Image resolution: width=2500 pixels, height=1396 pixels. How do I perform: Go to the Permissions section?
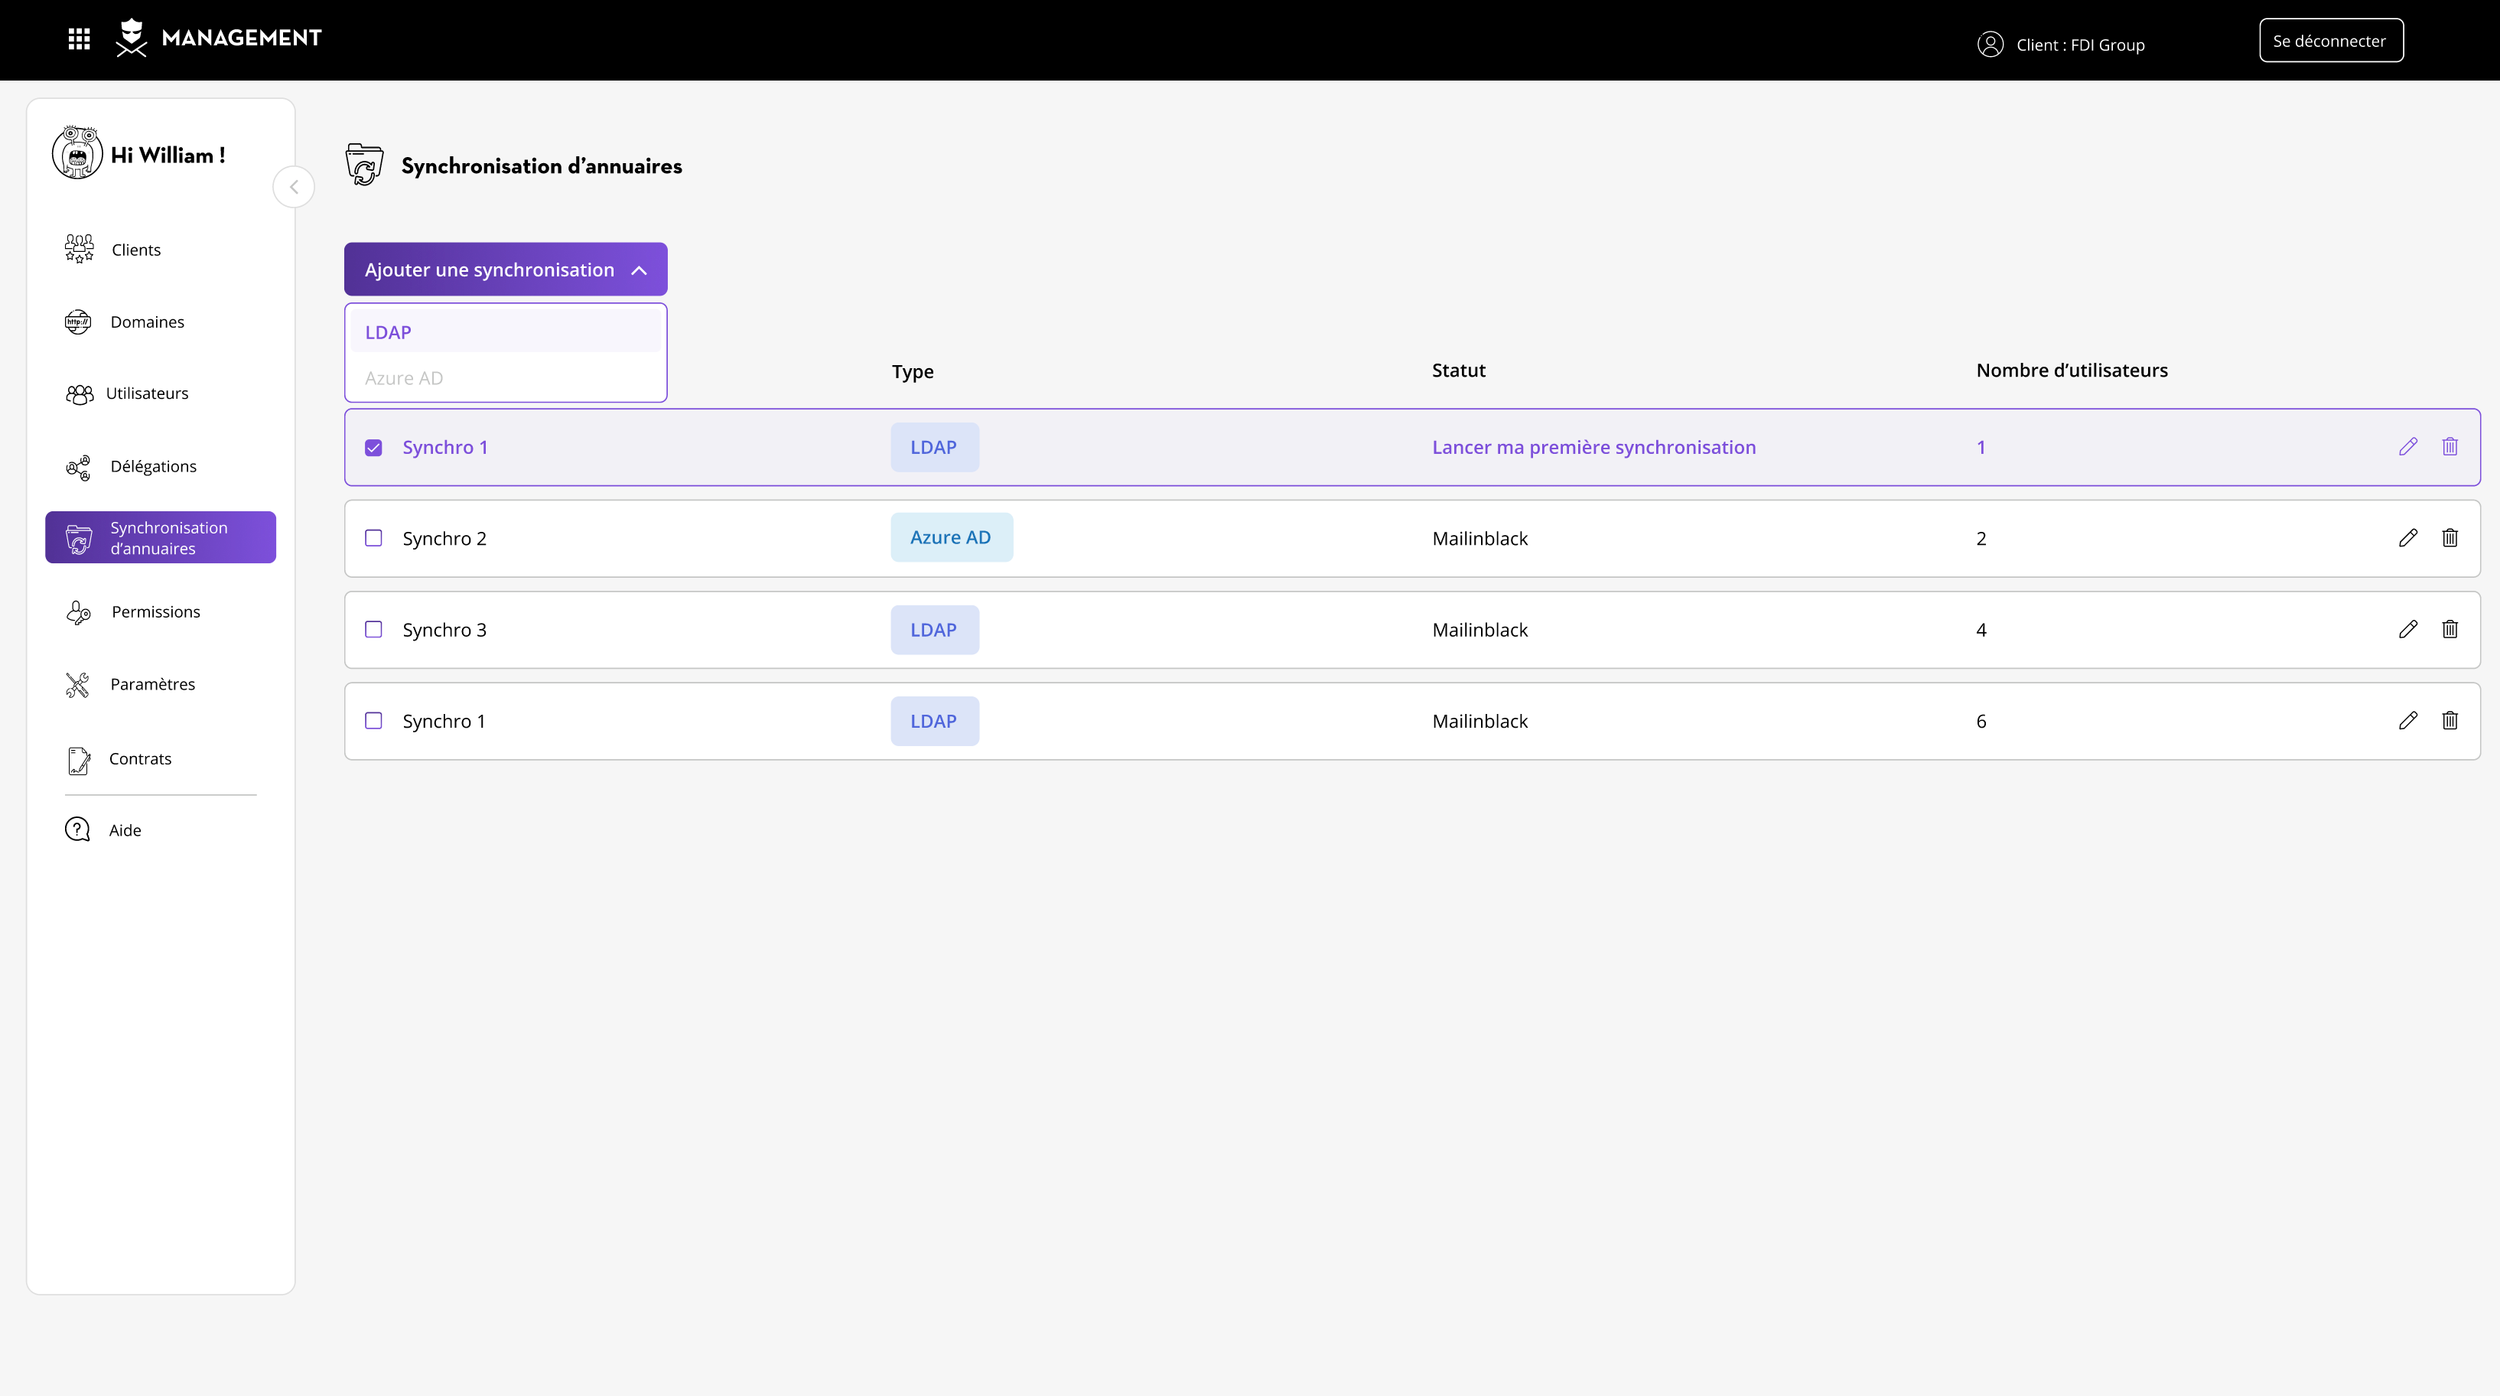pyautogui.click(x=155, y=611)
